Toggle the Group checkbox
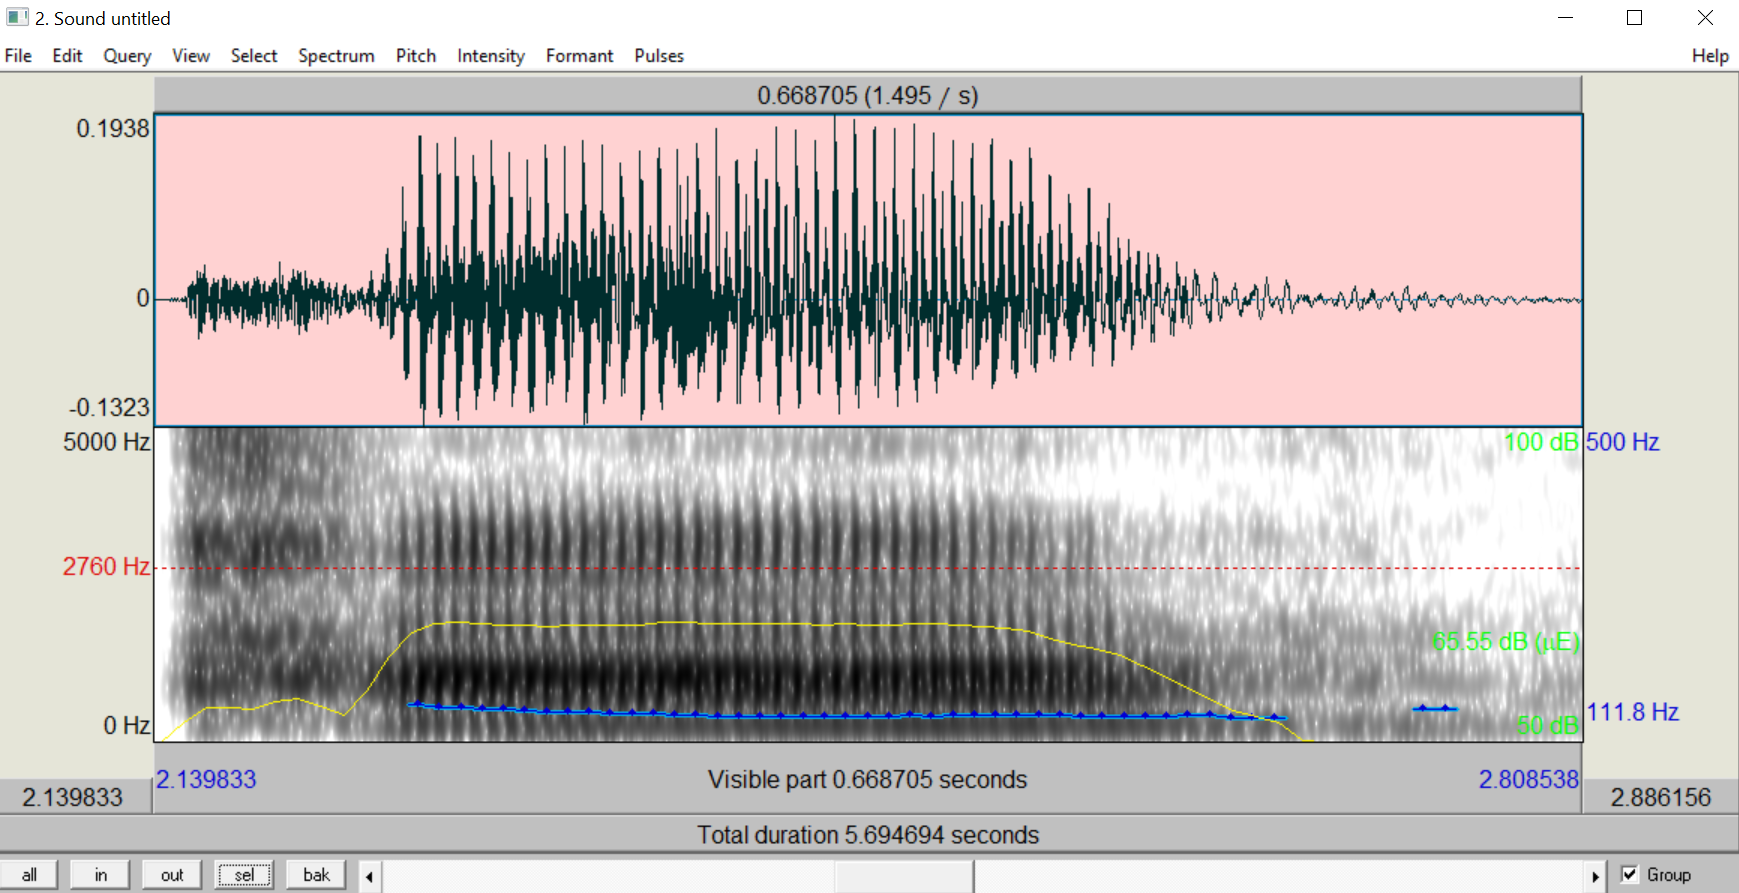This screenshot has height=893, width=1739. click(1630, 874)
